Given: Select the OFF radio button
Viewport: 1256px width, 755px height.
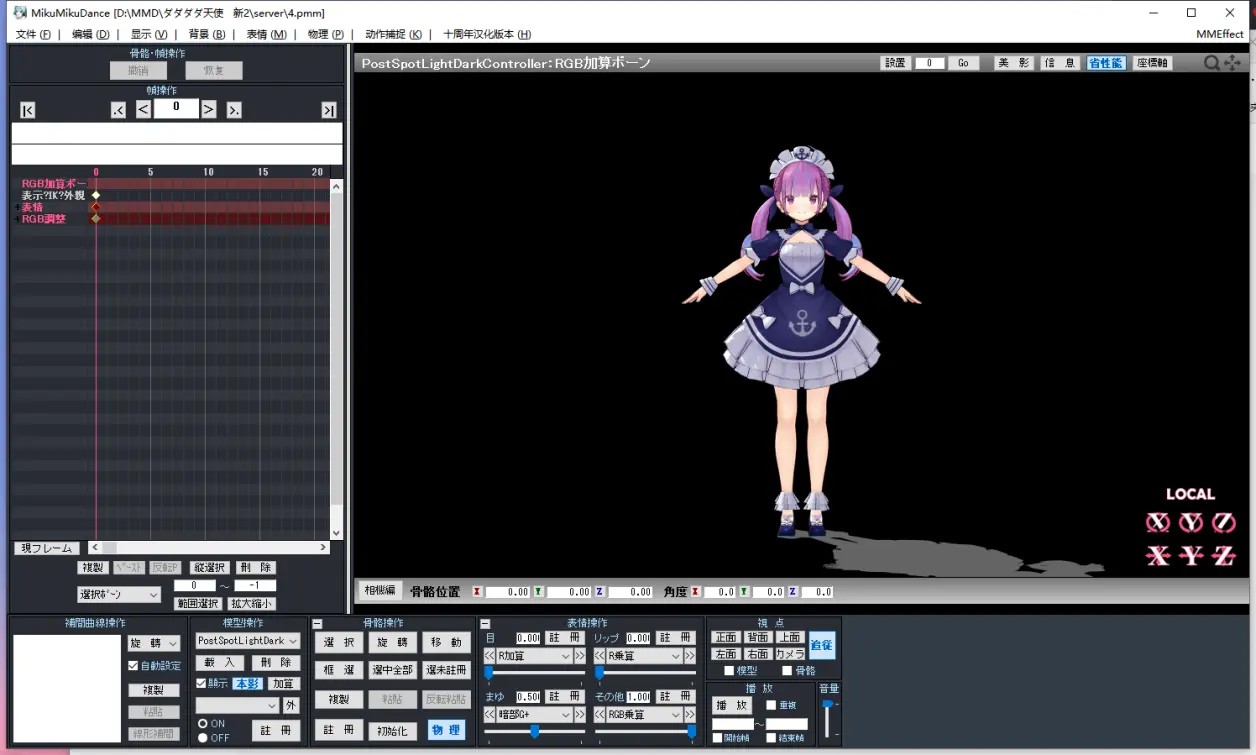Looking at the screenshot, I should (203, 738).
